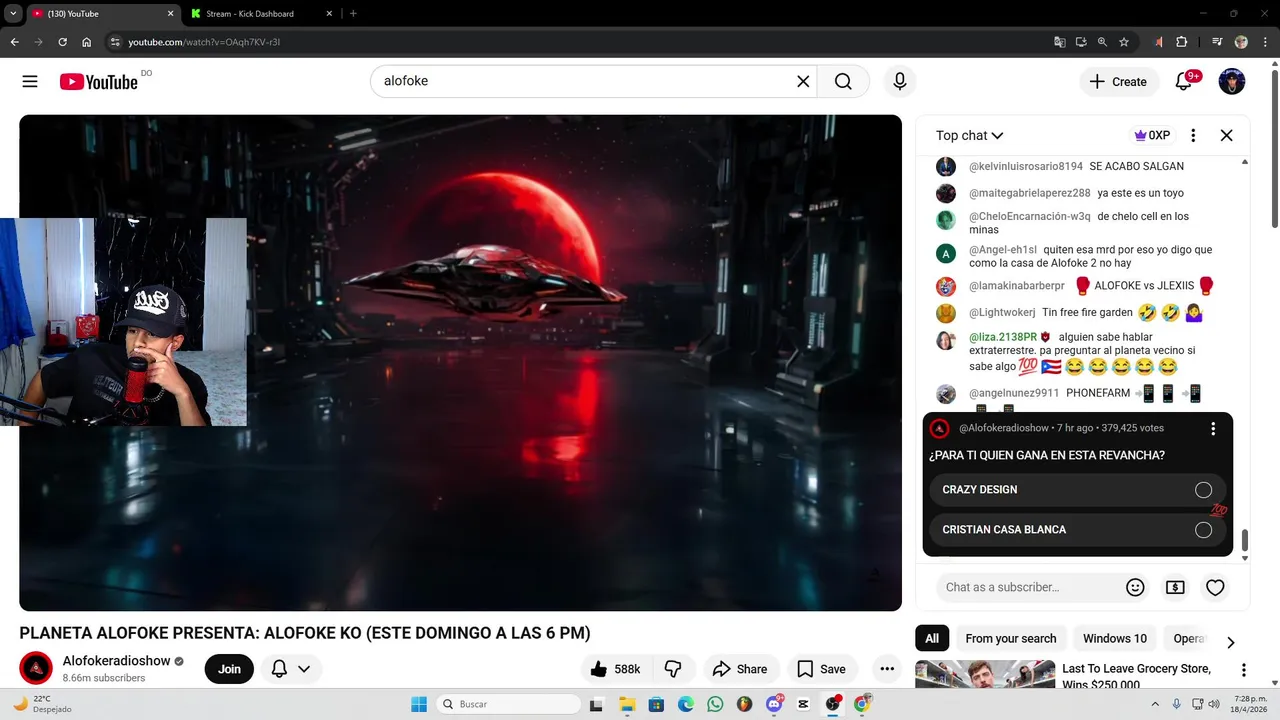1280x720 pixels.
Task: Click the @liza.2138PR chat username
Action: [1003, 337]
